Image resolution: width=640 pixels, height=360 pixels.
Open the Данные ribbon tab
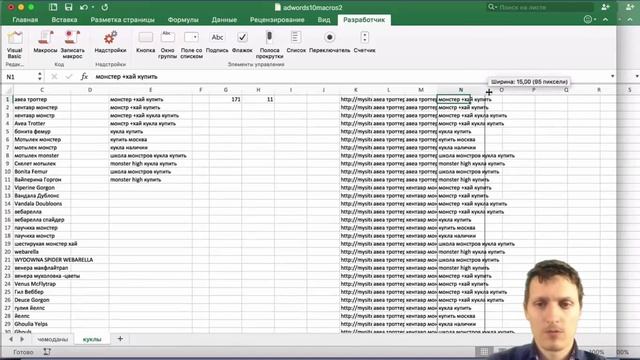(x=224, y=20)
